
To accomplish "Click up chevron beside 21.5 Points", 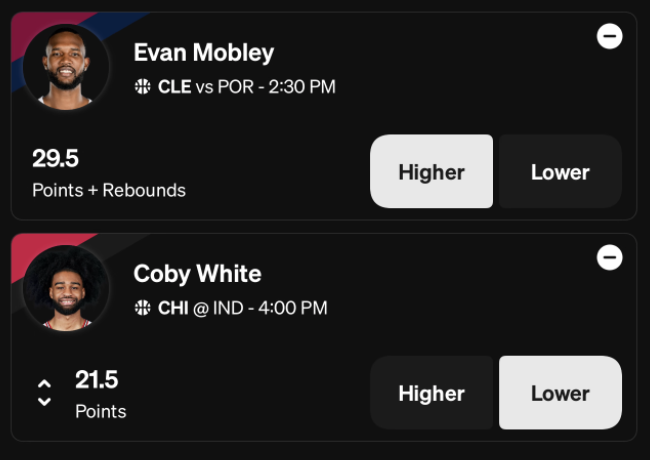I will [44, 383].
